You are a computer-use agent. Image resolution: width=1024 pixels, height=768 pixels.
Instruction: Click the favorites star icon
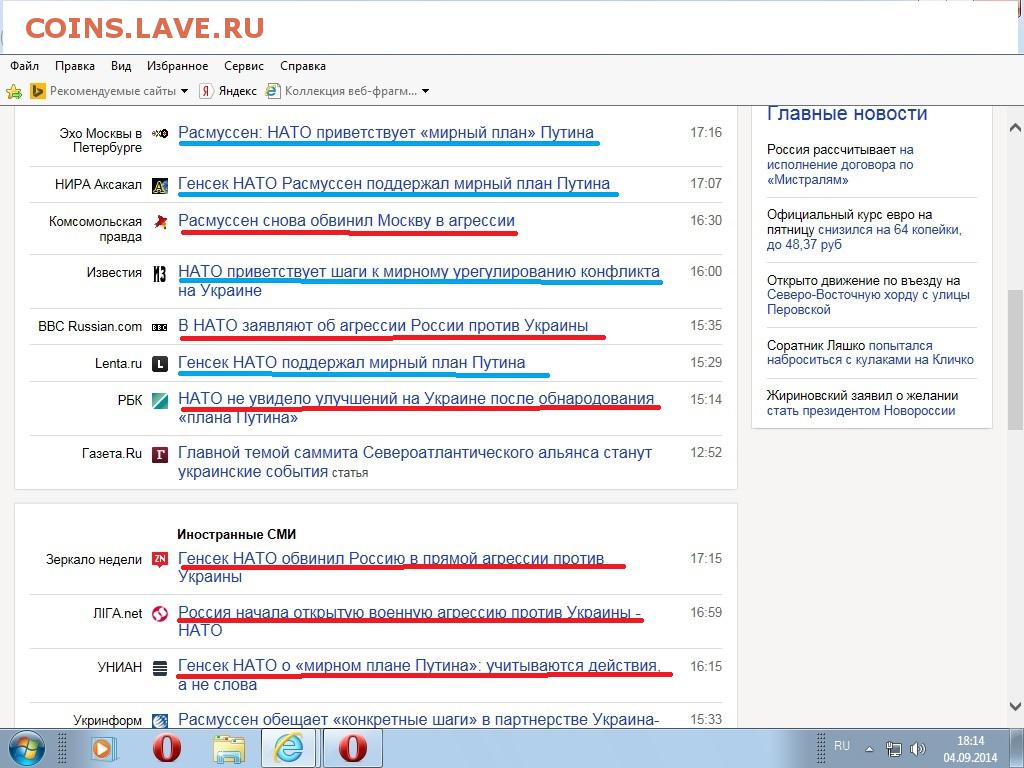click(14, 91)
